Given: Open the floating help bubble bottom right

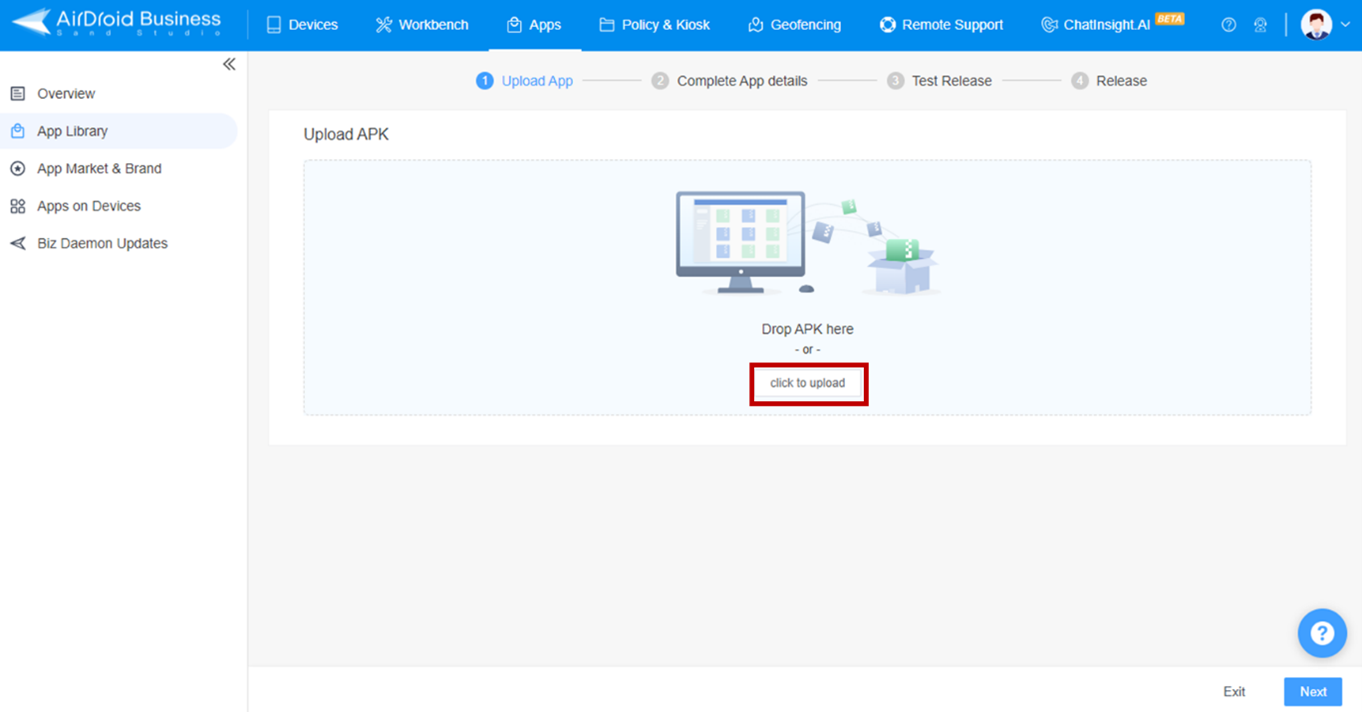Looking at the screenshot, I should tap(1322, 633).
